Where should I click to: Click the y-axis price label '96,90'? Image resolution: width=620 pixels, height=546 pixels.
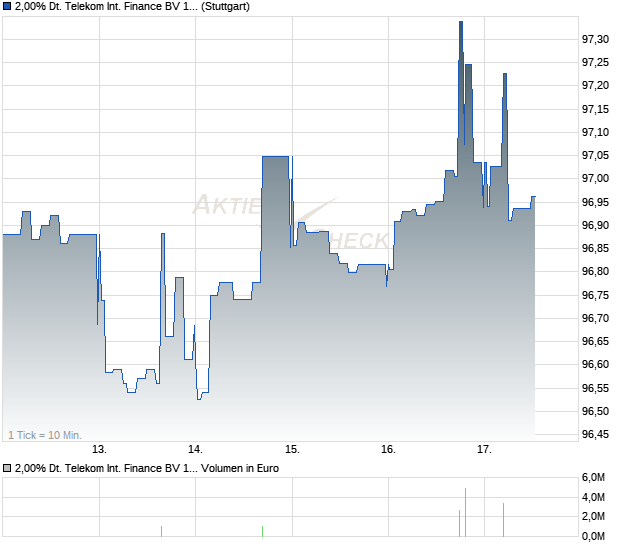[x=595, y=225]
